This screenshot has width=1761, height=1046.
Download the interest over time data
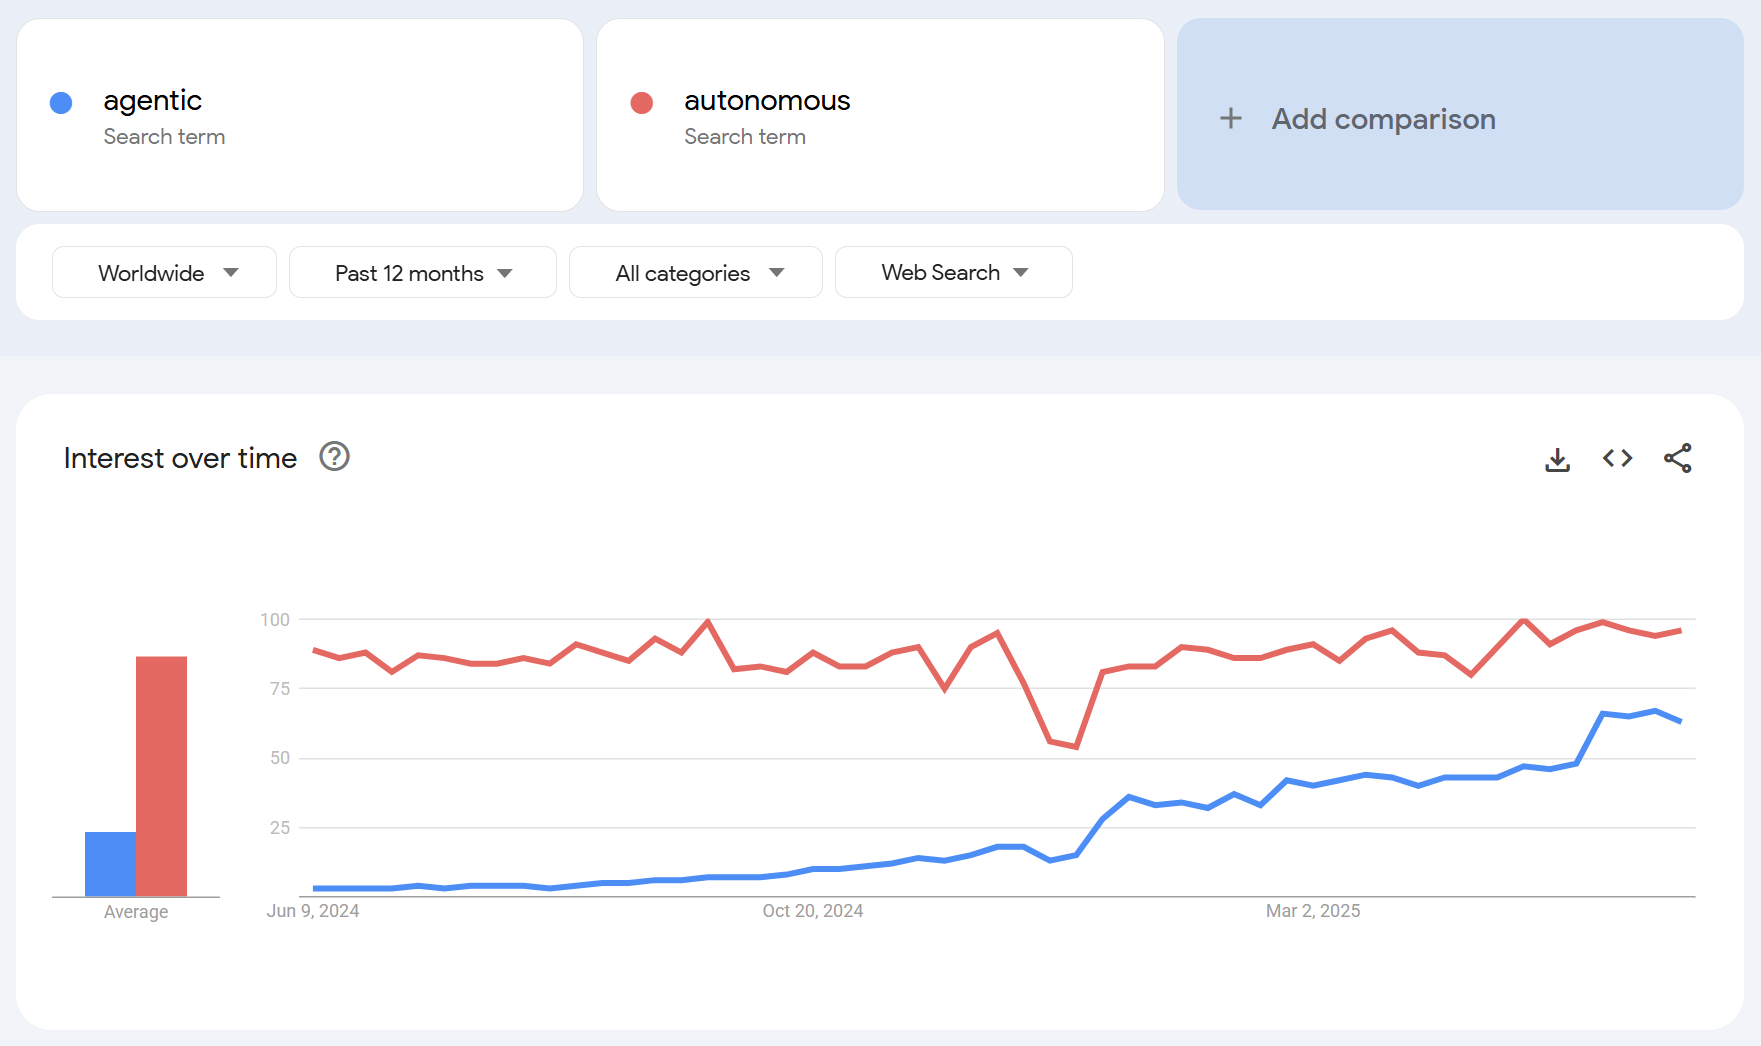coord(1557,459)
